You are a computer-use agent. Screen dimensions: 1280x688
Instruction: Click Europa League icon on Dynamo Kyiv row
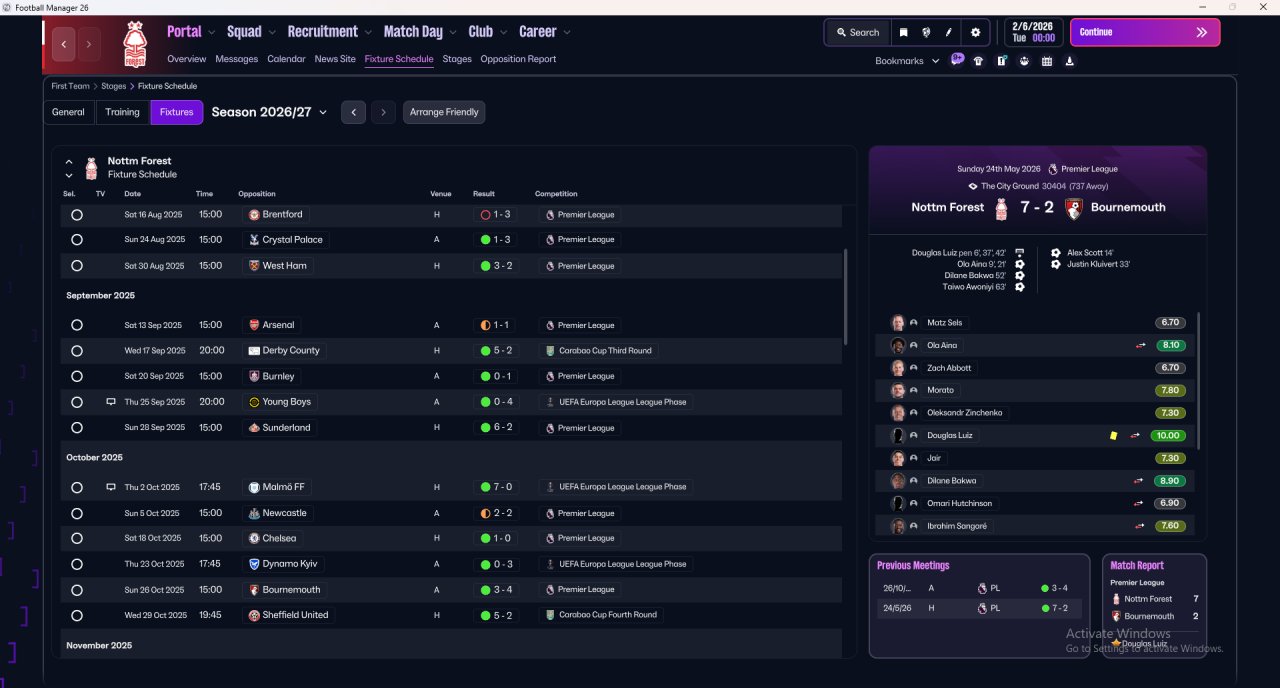(550, 564)
